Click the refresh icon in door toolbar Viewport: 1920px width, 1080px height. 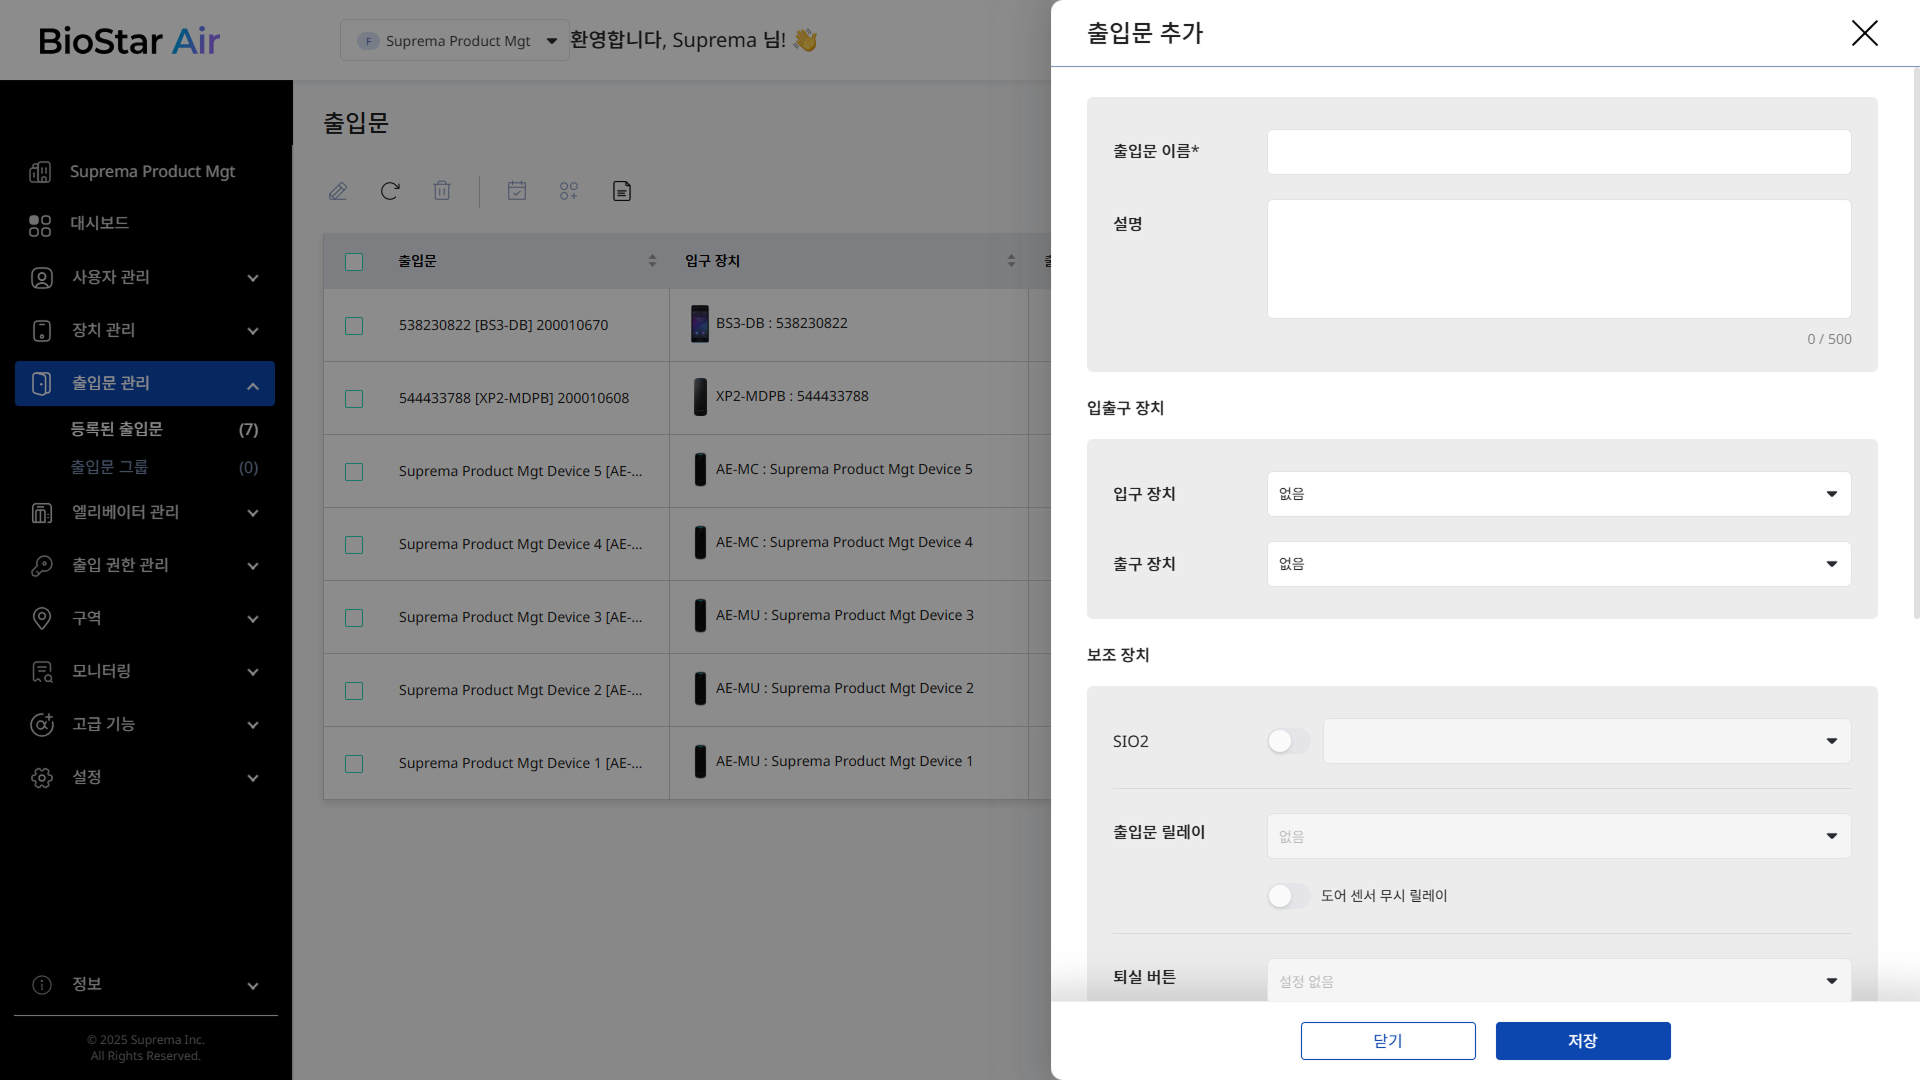(x=390, y=191)
